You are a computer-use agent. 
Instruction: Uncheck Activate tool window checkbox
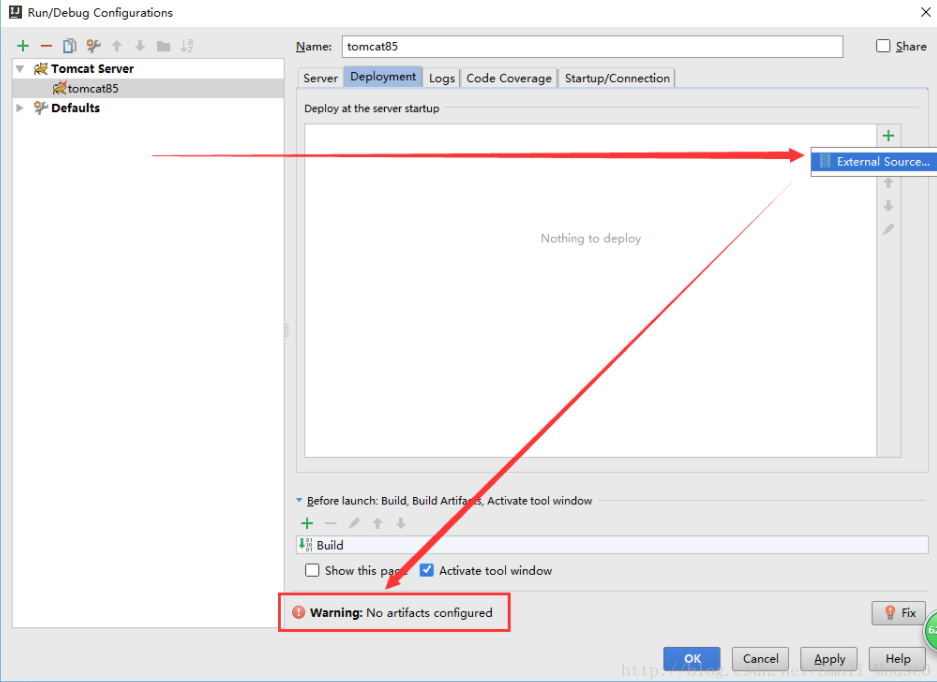pos(426,570)
